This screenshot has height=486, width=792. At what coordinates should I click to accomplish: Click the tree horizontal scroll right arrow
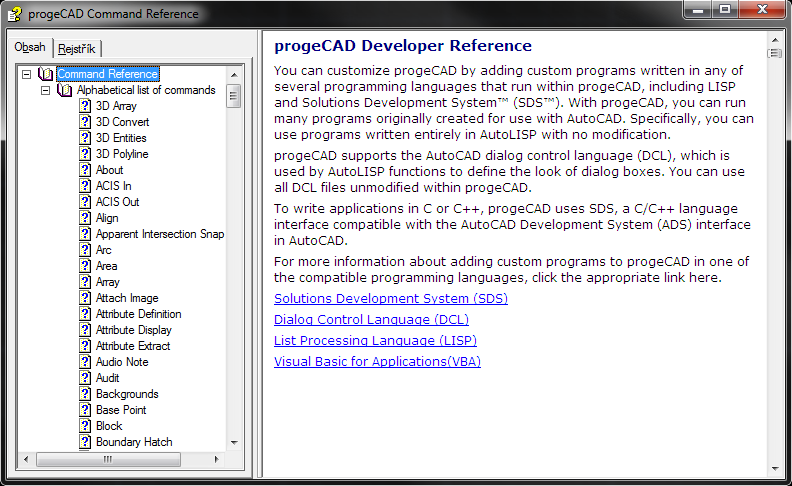tap(217, 459)
